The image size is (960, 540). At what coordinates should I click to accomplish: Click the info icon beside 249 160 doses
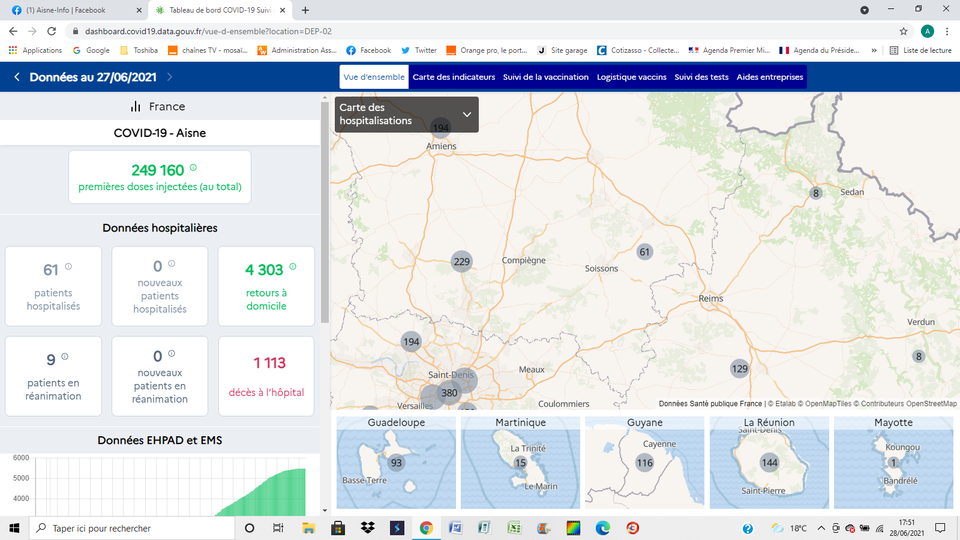(193, 169)
